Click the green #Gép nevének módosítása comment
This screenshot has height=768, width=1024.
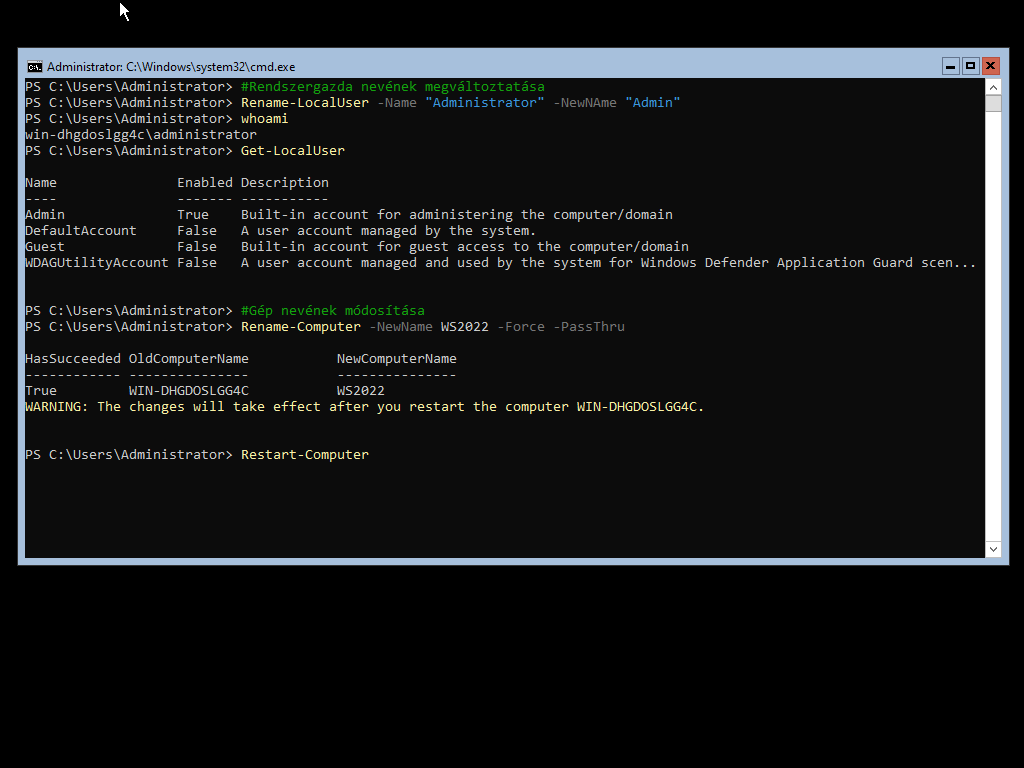click(x=333, y=311)
